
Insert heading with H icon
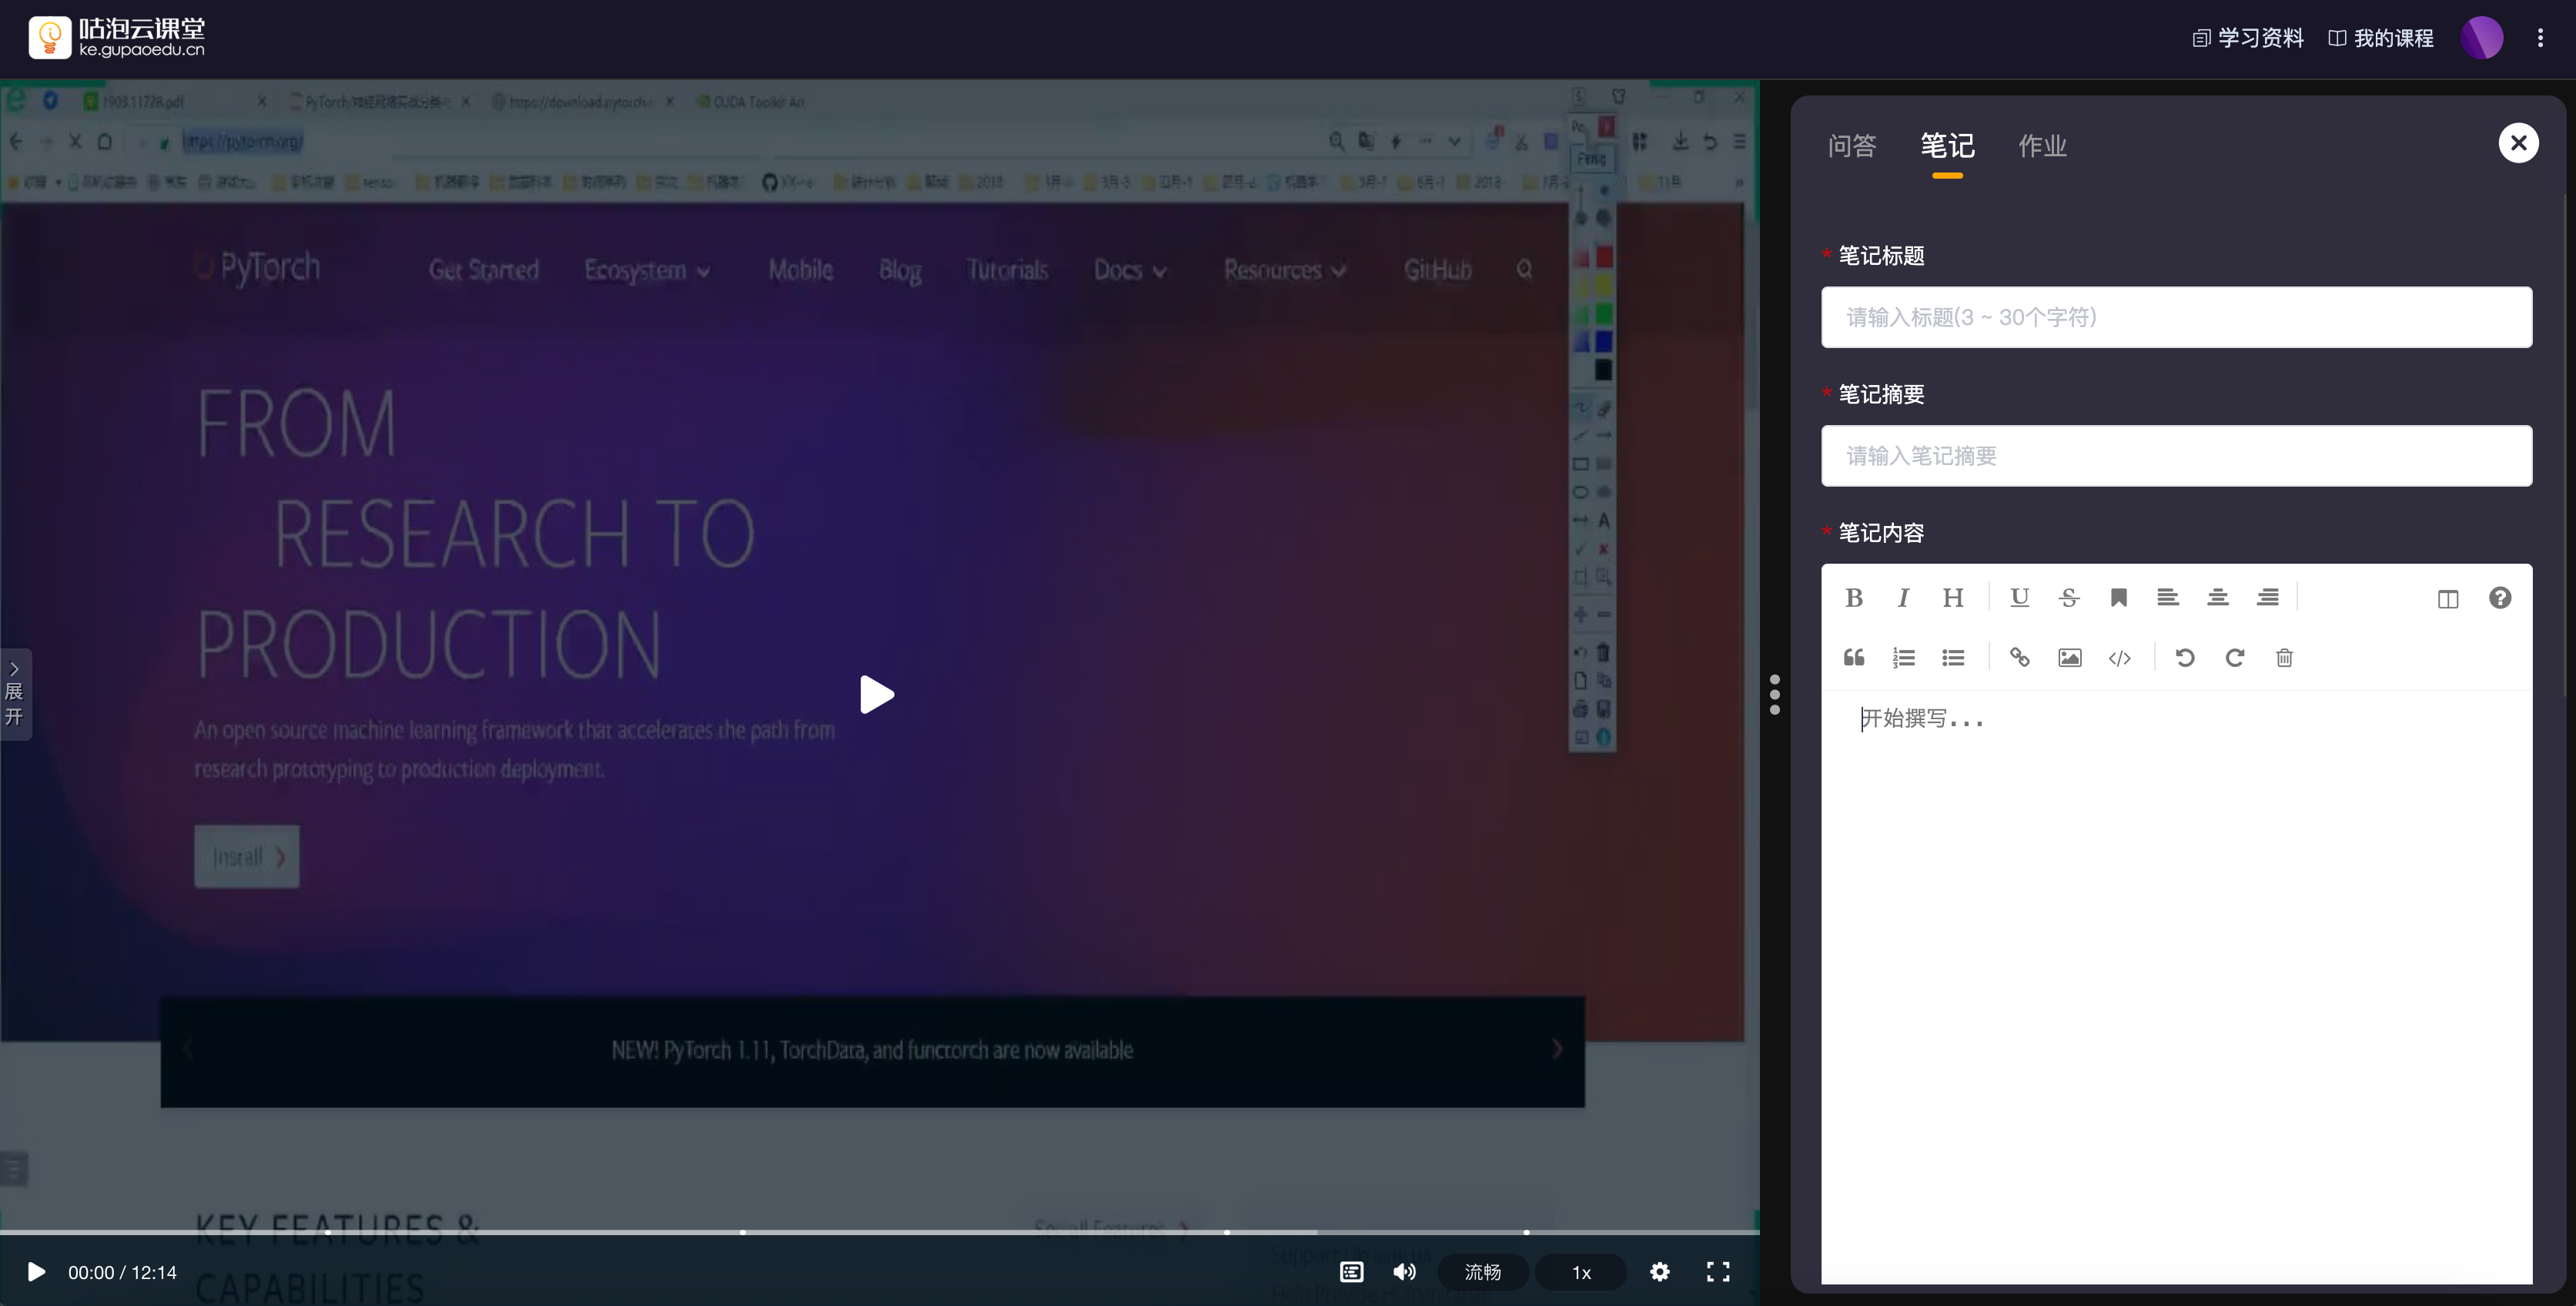click(1953, 598)
